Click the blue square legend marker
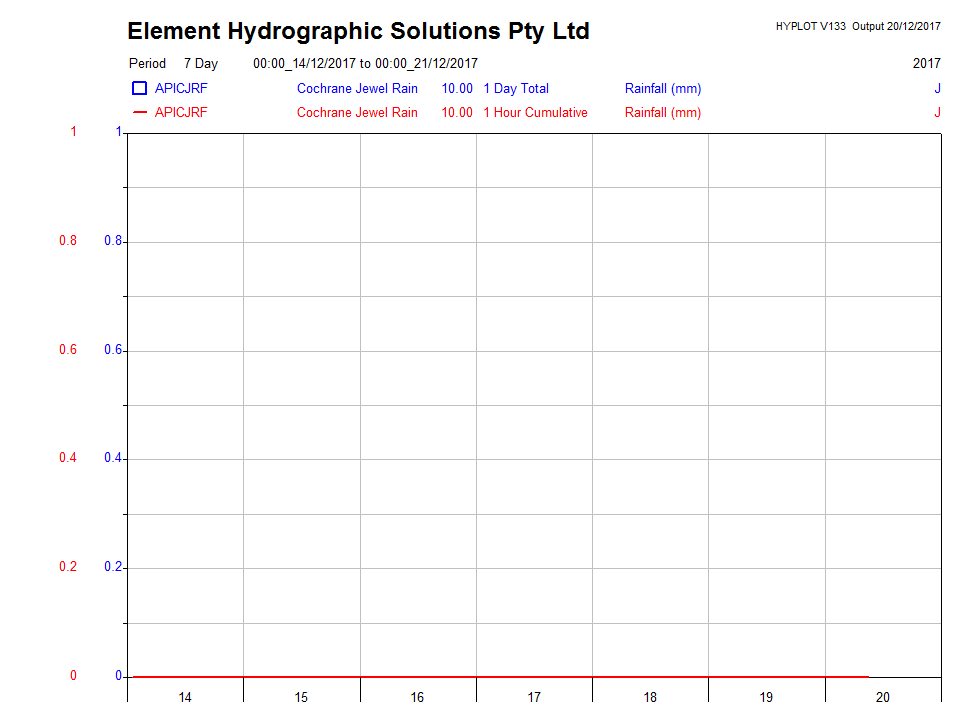The image size is (968, 726). point(140,89)
